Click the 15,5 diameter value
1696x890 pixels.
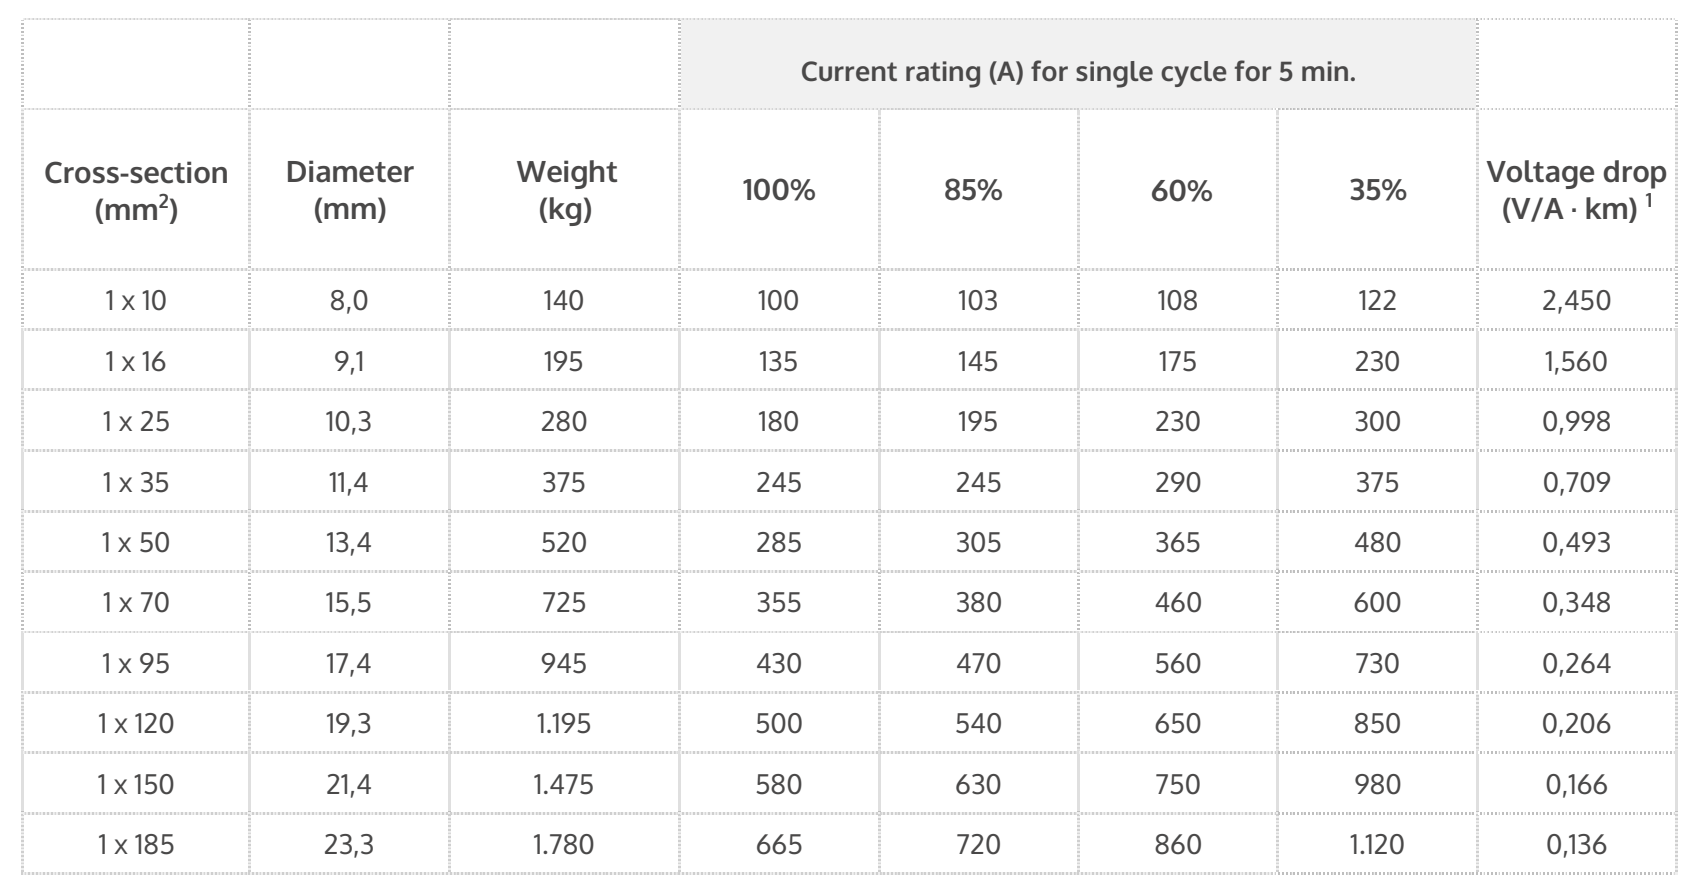[349, 602]
